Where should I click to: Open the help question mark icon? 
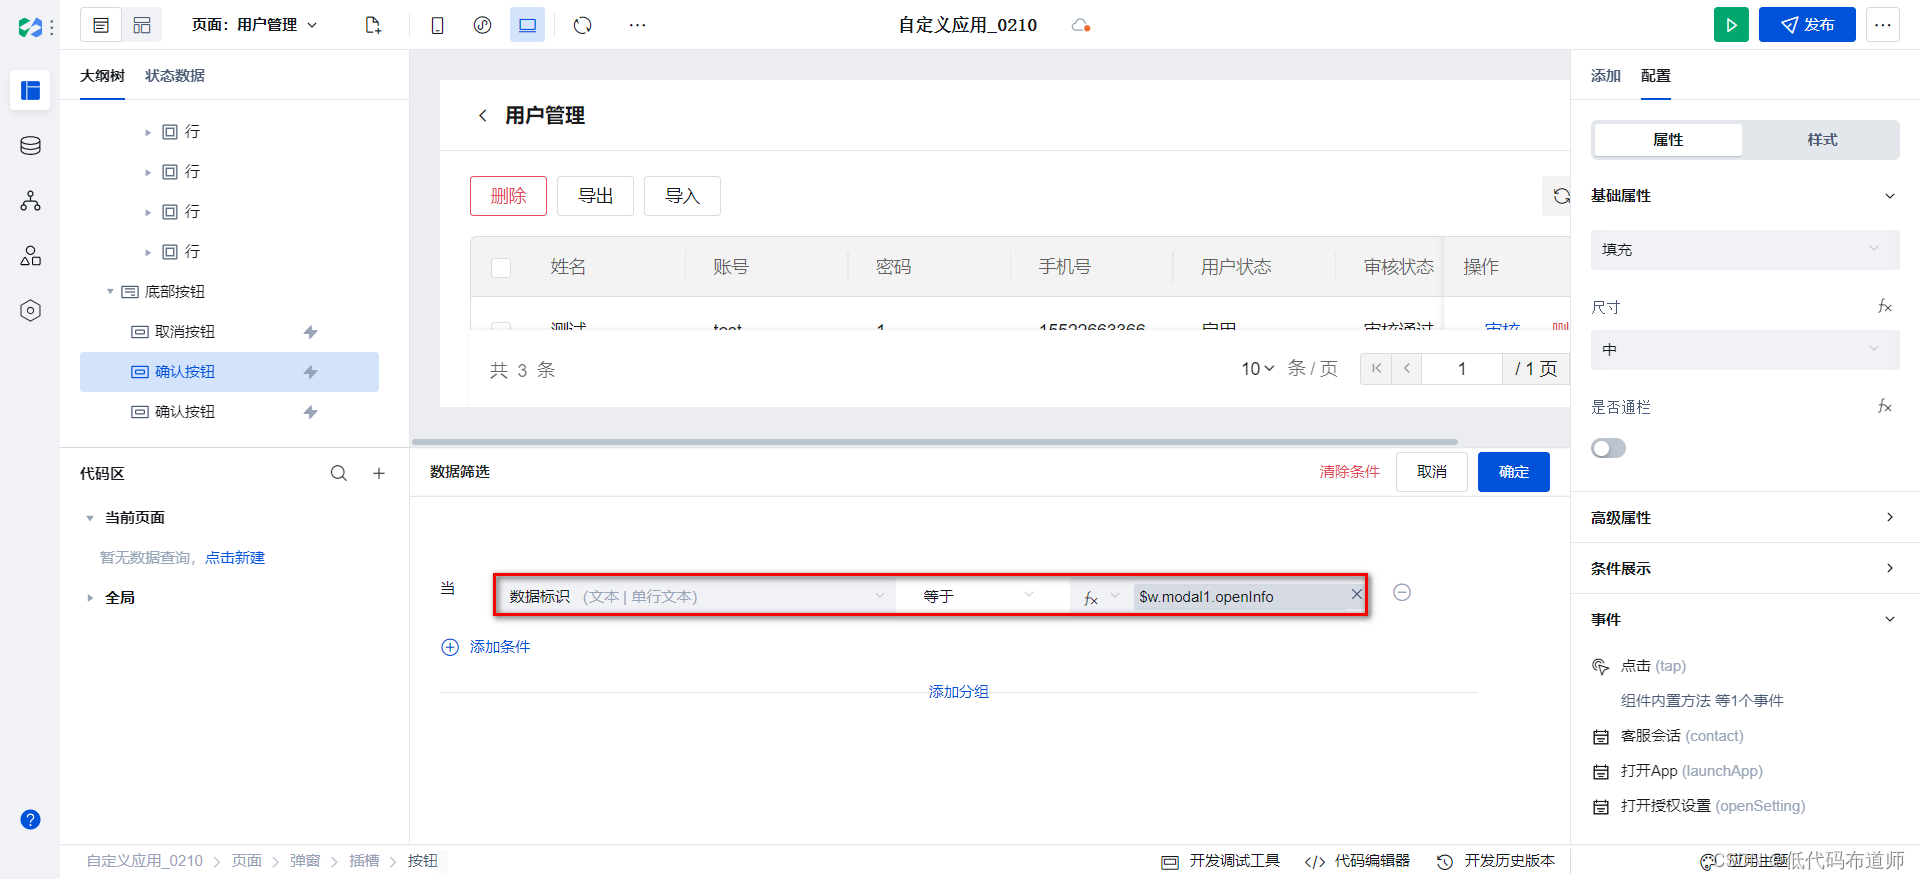[31, 820]
